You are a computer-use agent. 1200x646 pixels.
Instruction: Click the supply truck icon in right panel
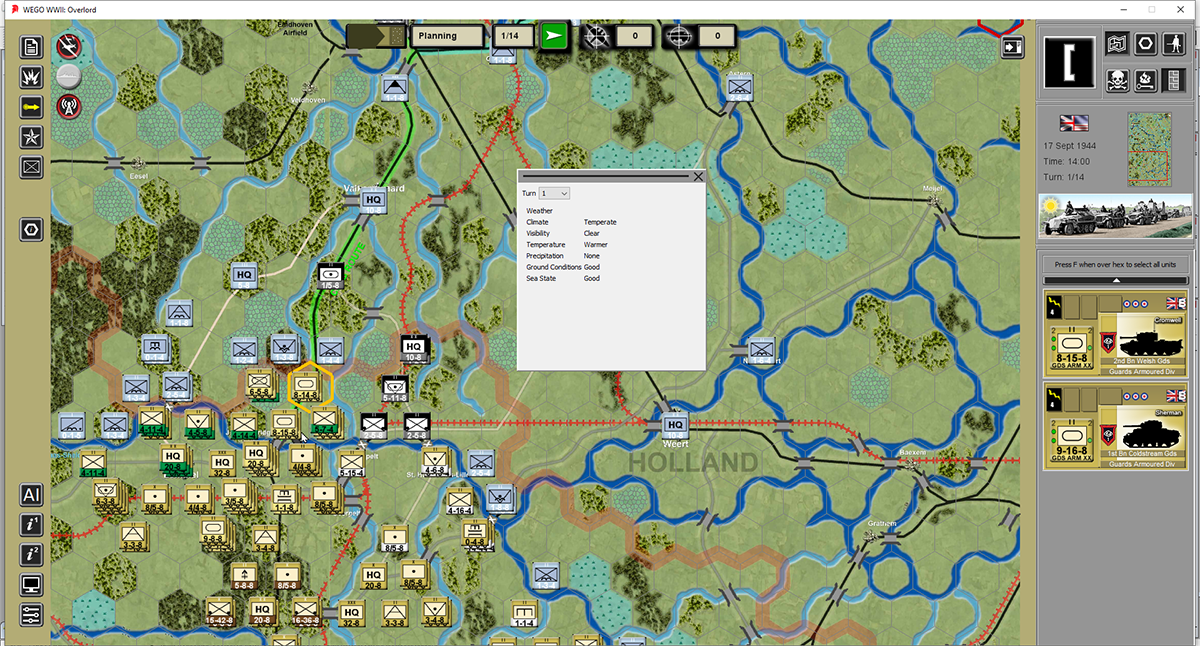[x=1146, y=79]
